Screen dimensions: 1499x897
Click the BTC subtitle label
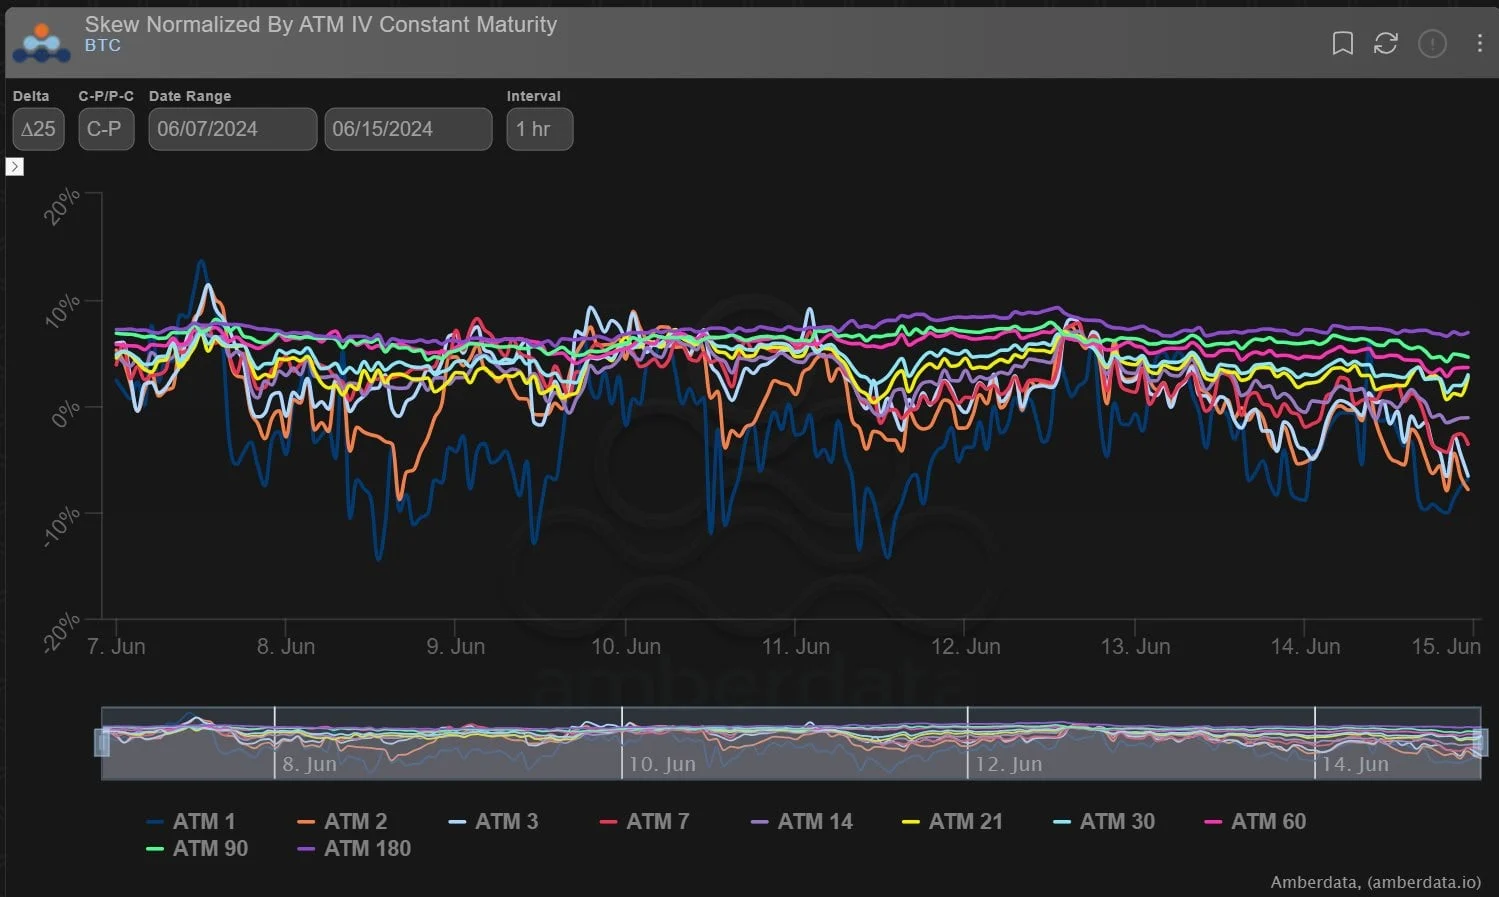click(x=103, y=46)
